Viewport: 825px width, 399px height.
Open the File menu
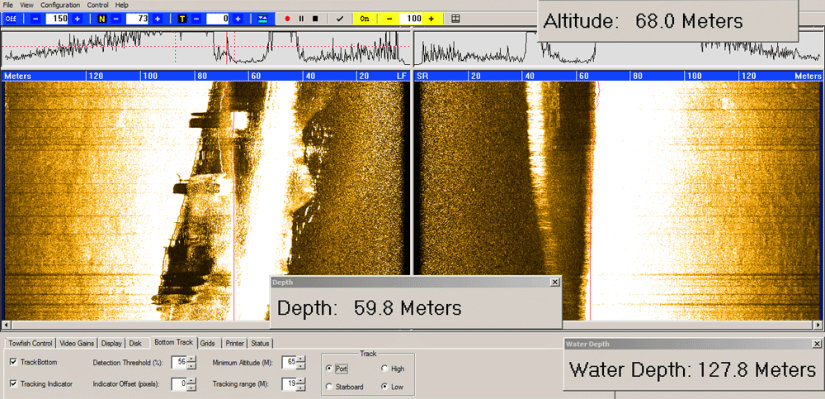[x=8, y=5]
